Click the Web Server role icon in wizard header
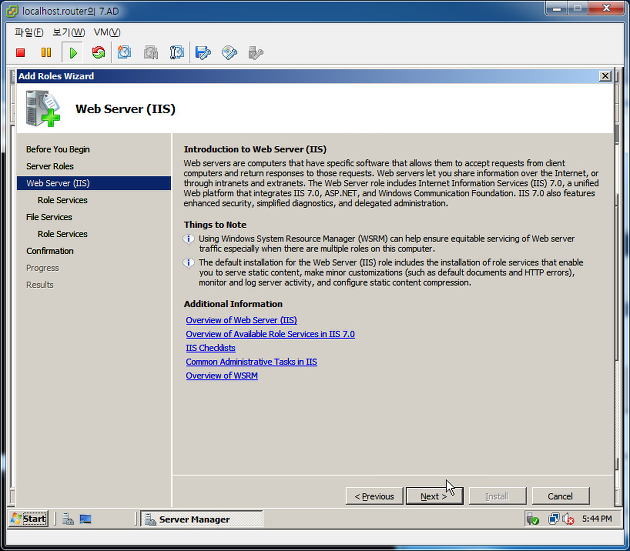The width and height of the screenshot is (630, 551). (43, 109)
